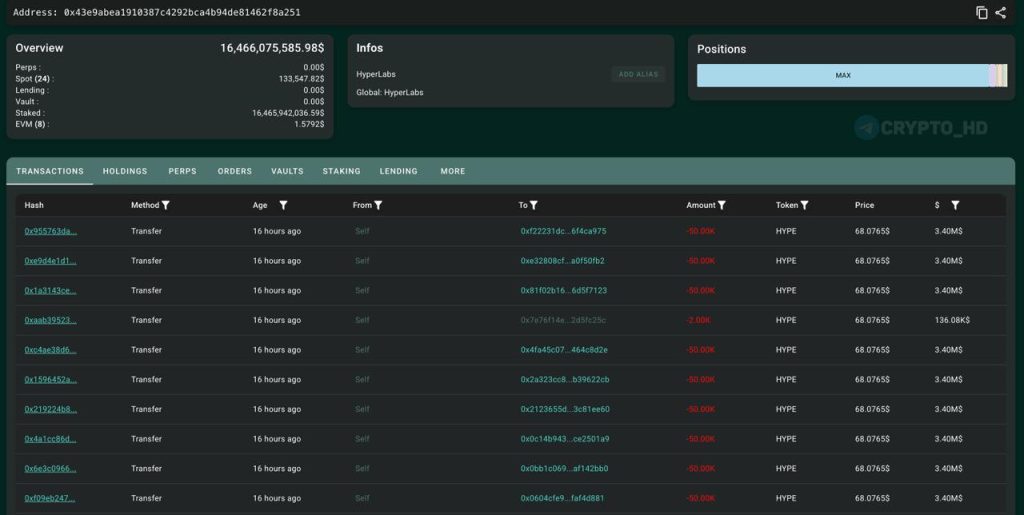Open recipient address 0x0c14b943...ce2501a9
Image resolution: width=1024 pixels, height=515 pixels.
coord(565,439)
